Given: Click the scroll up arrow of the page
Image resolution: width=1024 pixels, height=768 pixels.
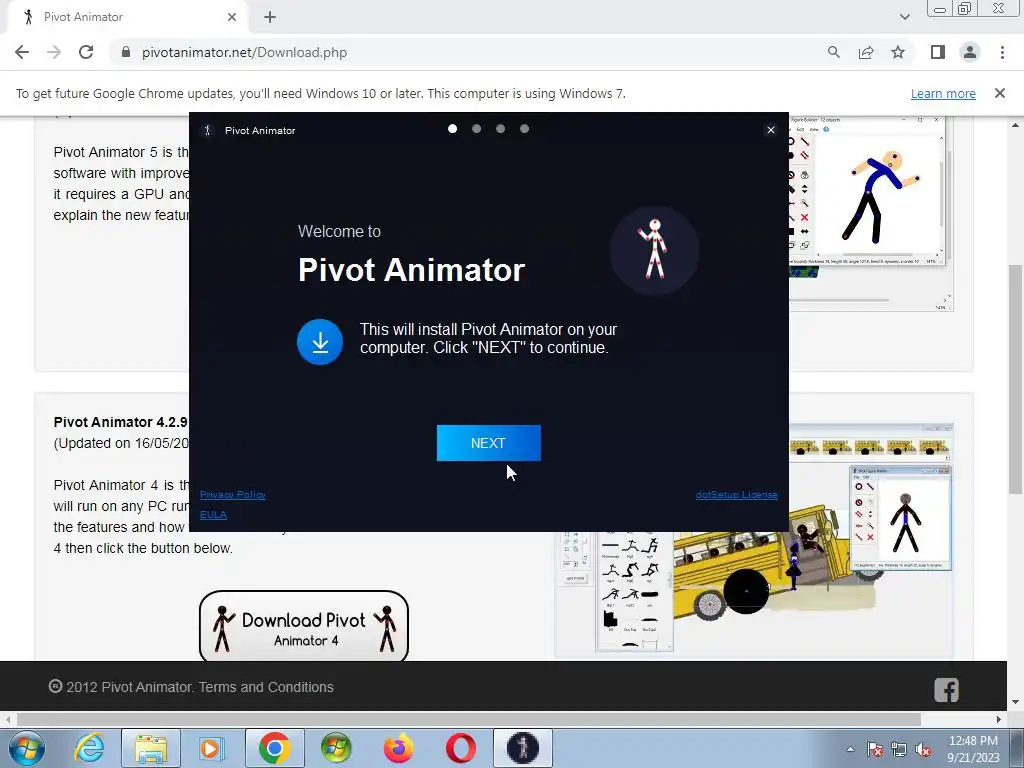Looking at the screenshot, I should (1016, 125).
